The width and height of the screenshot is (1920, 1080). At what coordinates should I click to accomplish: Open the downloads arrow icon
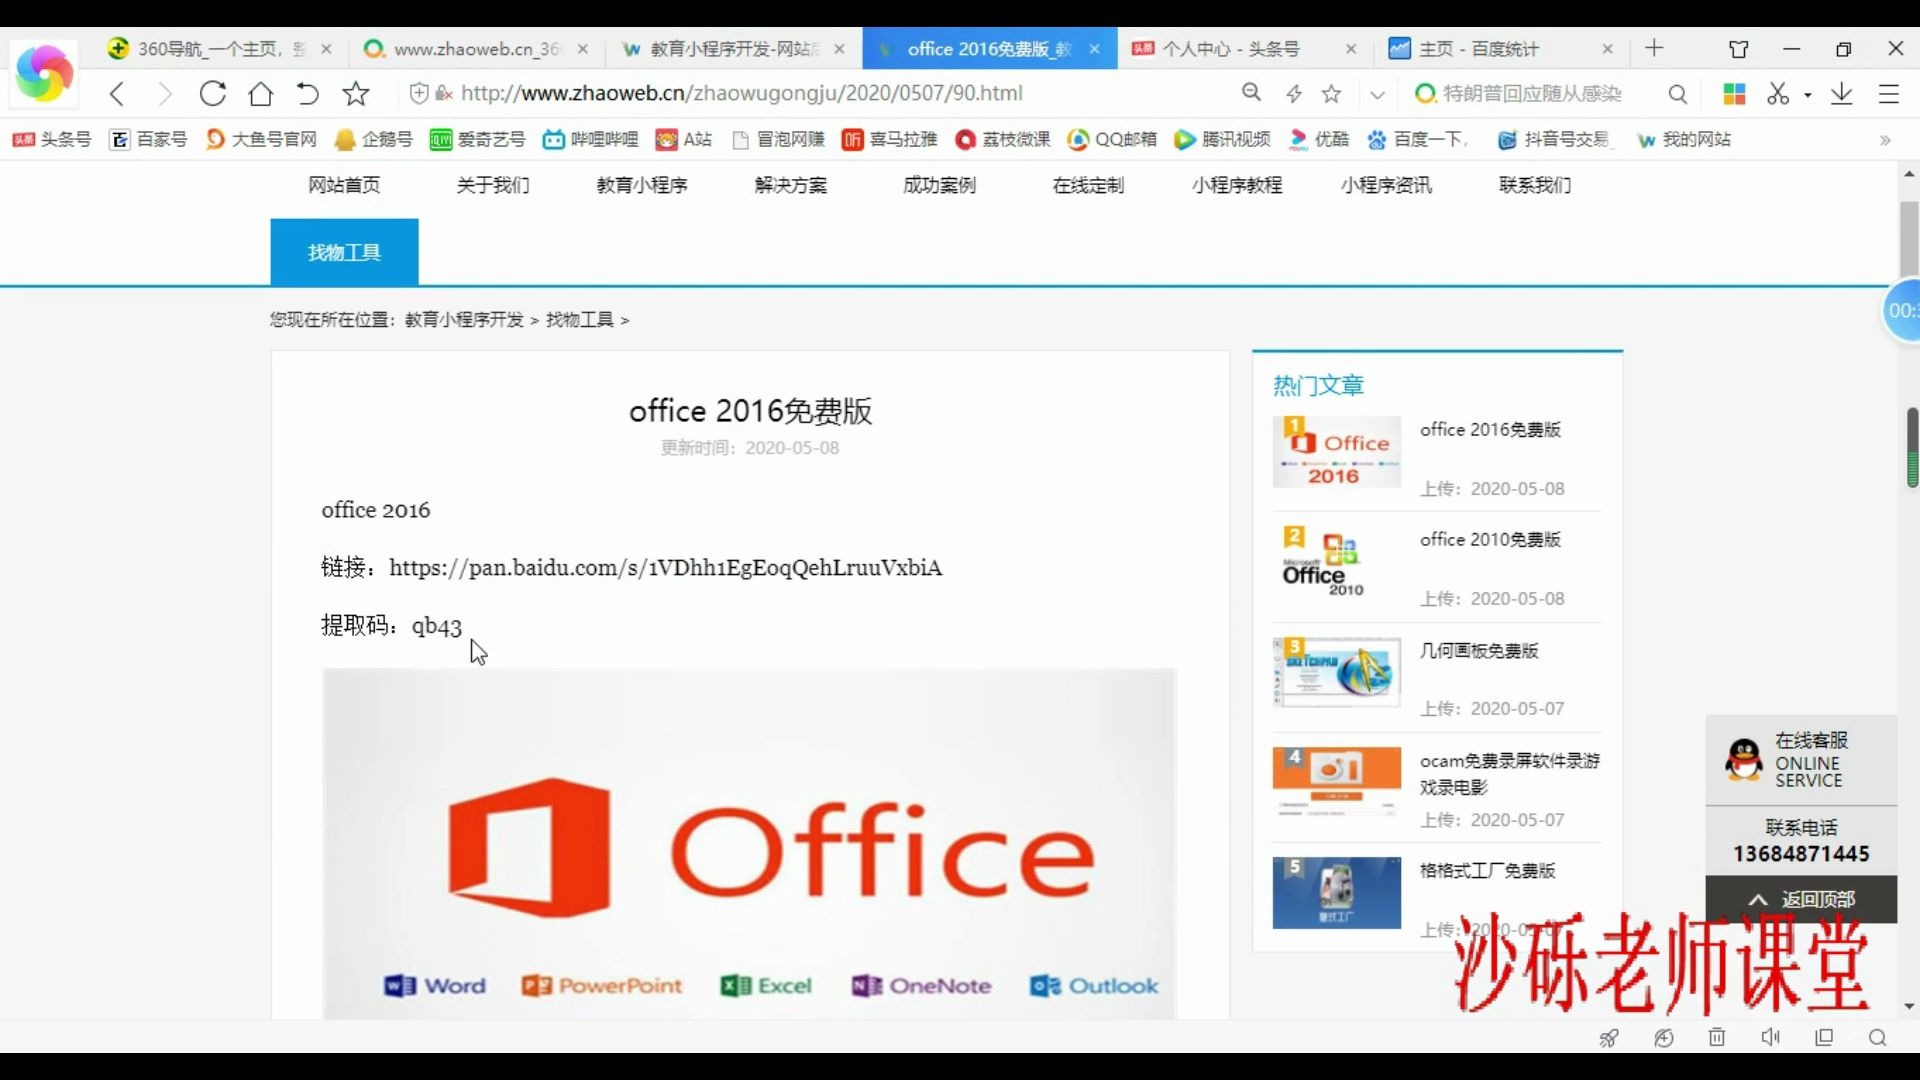pyautogui.click(x=1842, y=94)
